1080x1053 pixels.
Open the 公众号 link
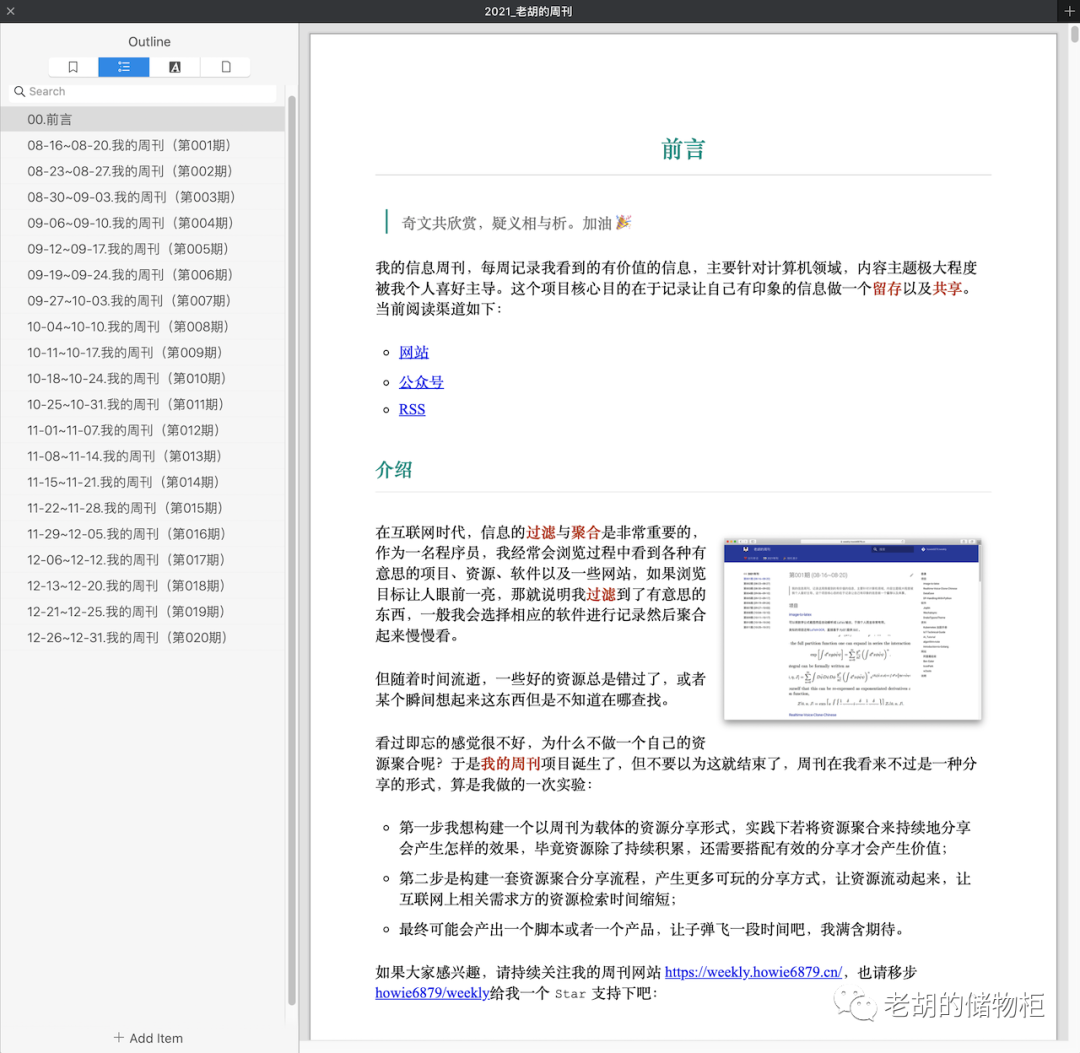pos(421,381)
